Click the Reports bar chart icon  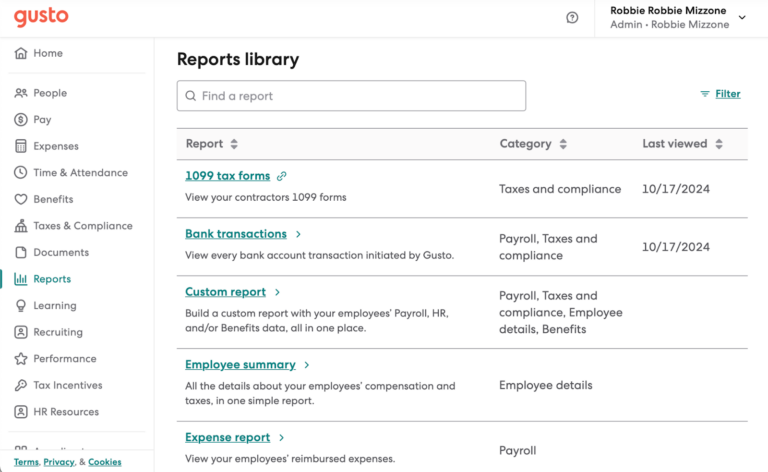click(21, 279)
